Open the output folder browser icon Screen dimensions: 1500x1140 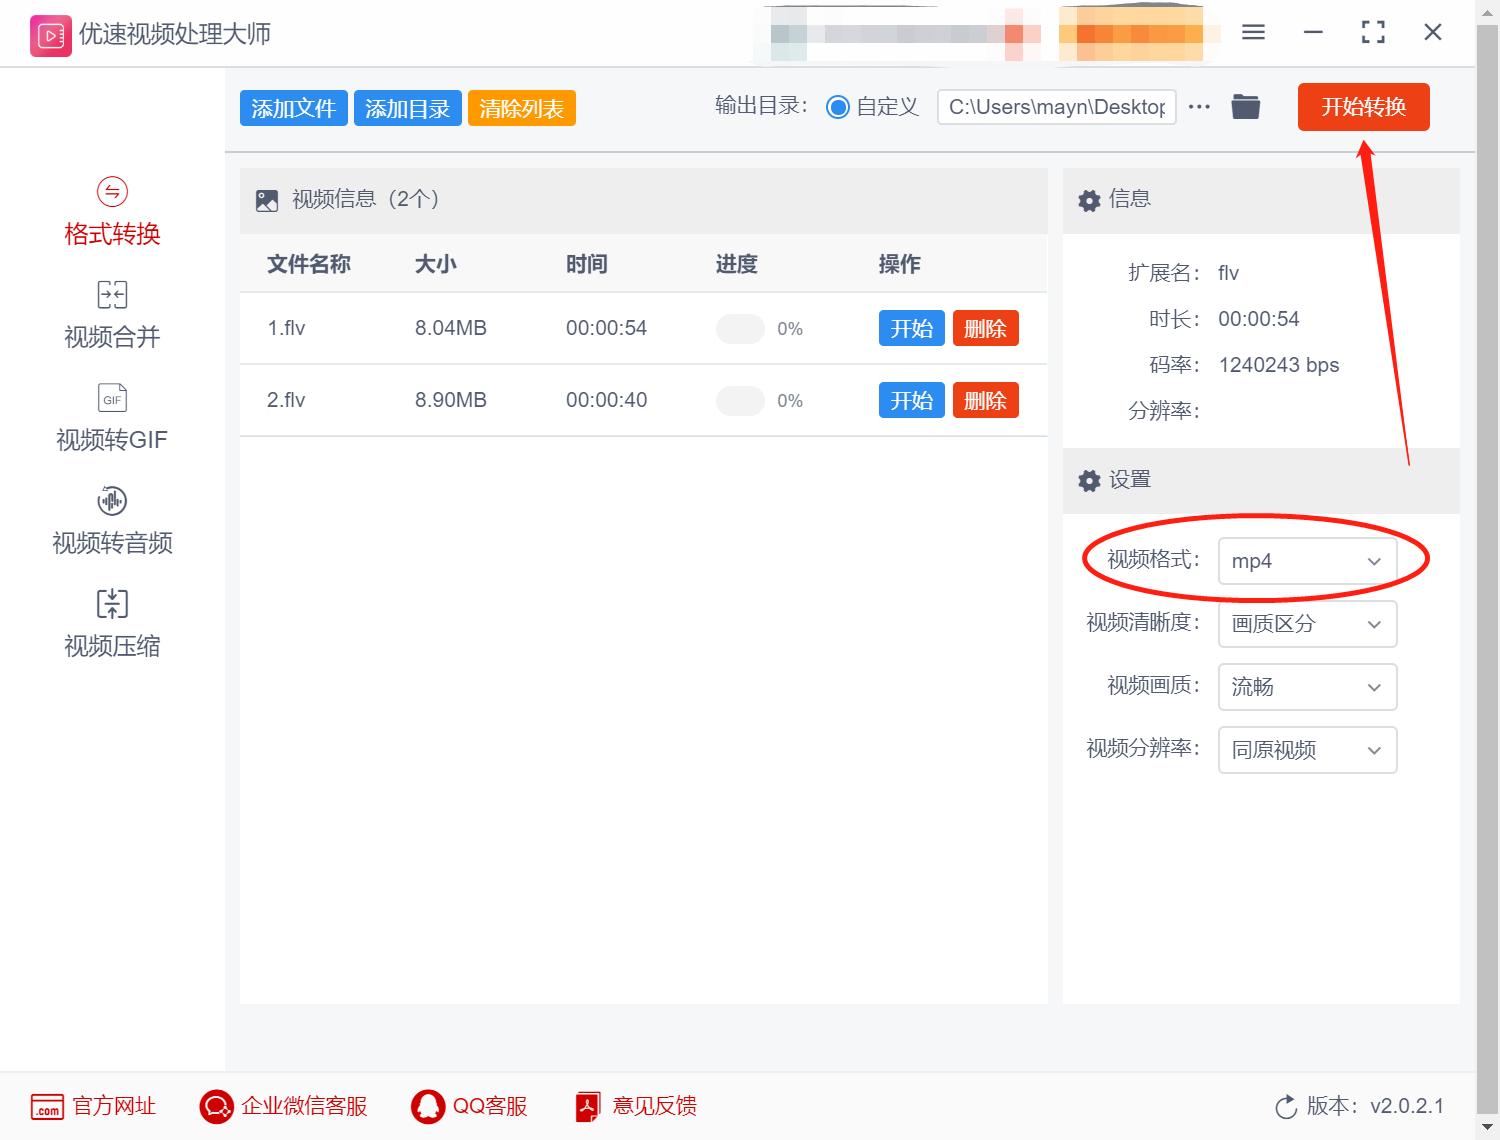pos(1245,106)
